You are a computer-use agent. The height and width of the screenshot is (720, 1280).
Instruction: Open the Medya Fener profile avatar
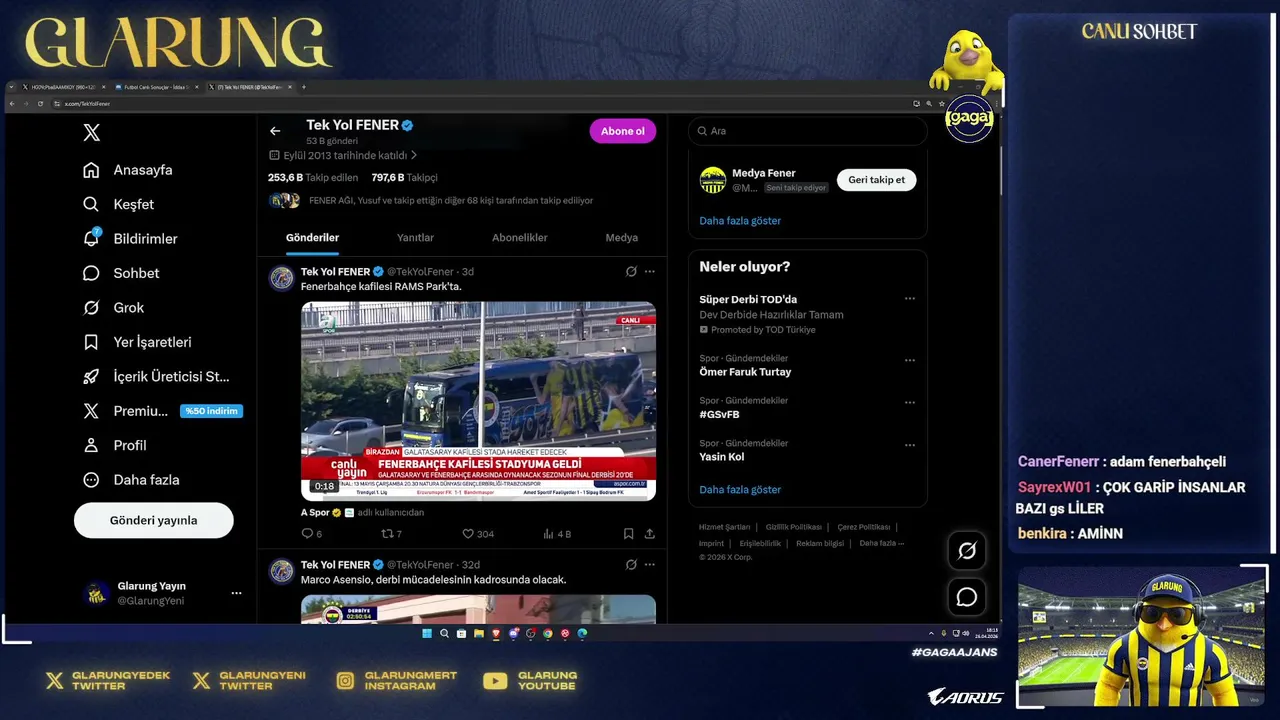713,180
